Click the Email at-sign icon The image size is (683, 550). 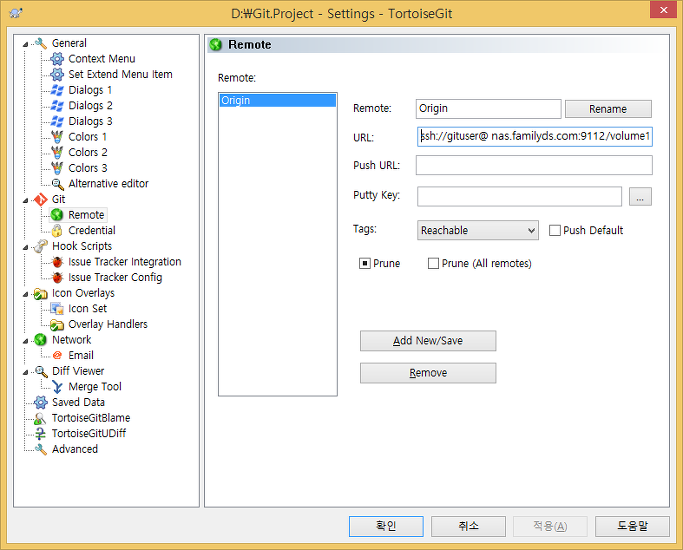[x=57, y=355]
